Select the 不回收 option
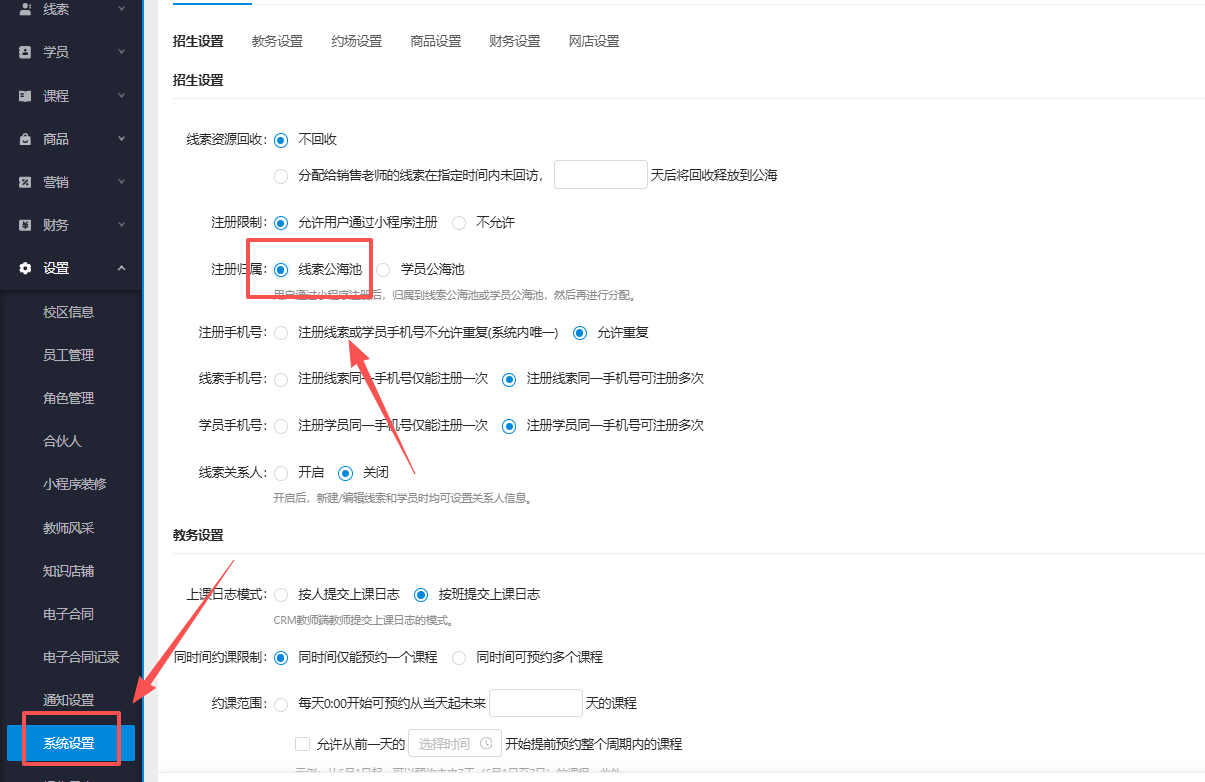1205x782 pixels. pyautogui.click(x=281, y=140)
